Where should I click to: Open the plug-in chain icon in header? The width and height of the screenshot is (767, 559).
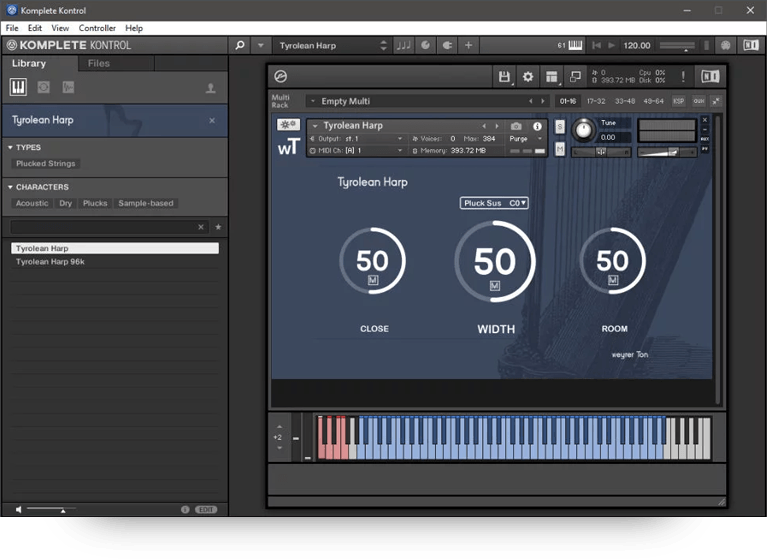pos(447,45)
